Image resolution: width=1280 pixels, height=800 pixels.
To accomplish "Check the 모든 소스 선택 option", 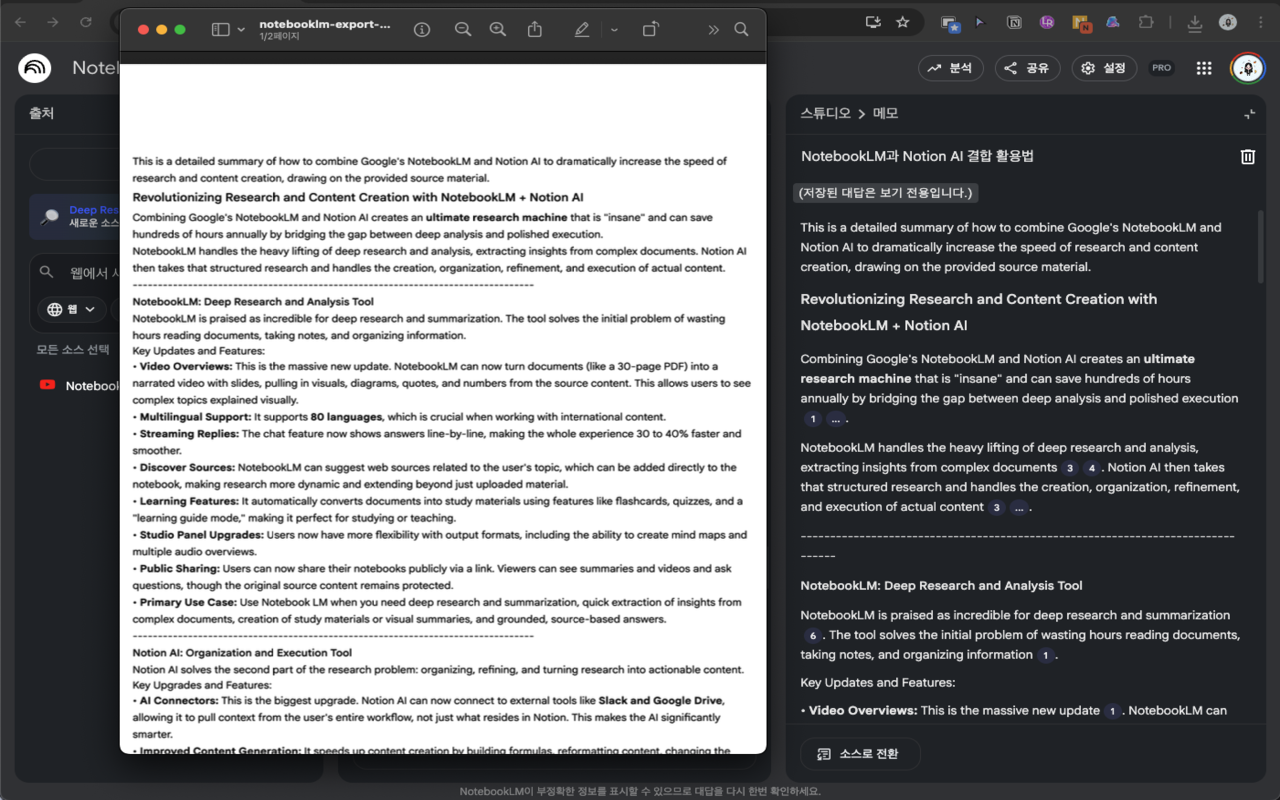I will coord(73,348).
